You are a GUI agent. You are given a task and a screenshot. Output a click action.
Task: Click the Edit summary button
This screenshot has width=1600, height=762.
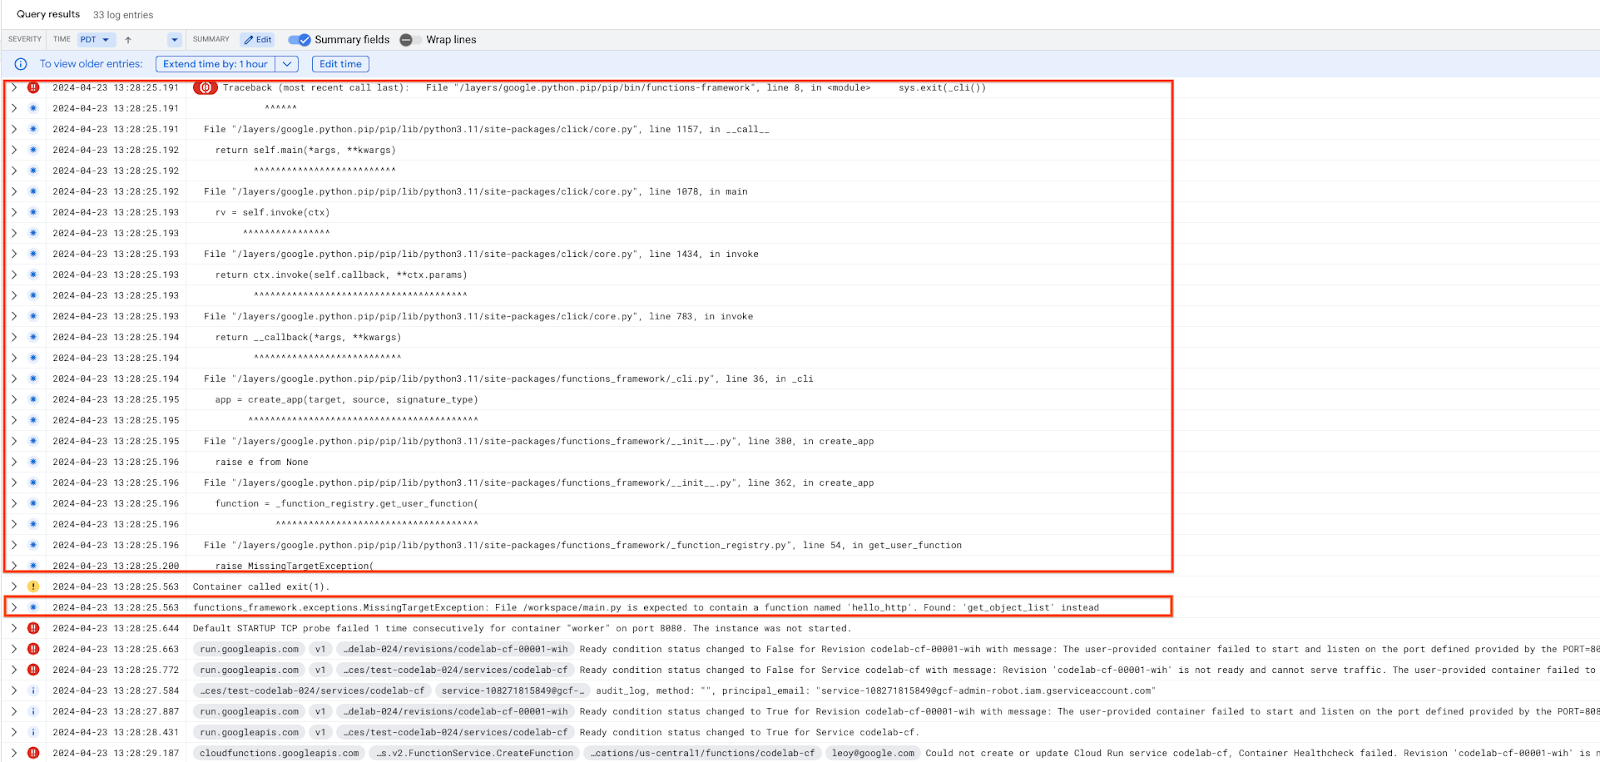[258, 40]
